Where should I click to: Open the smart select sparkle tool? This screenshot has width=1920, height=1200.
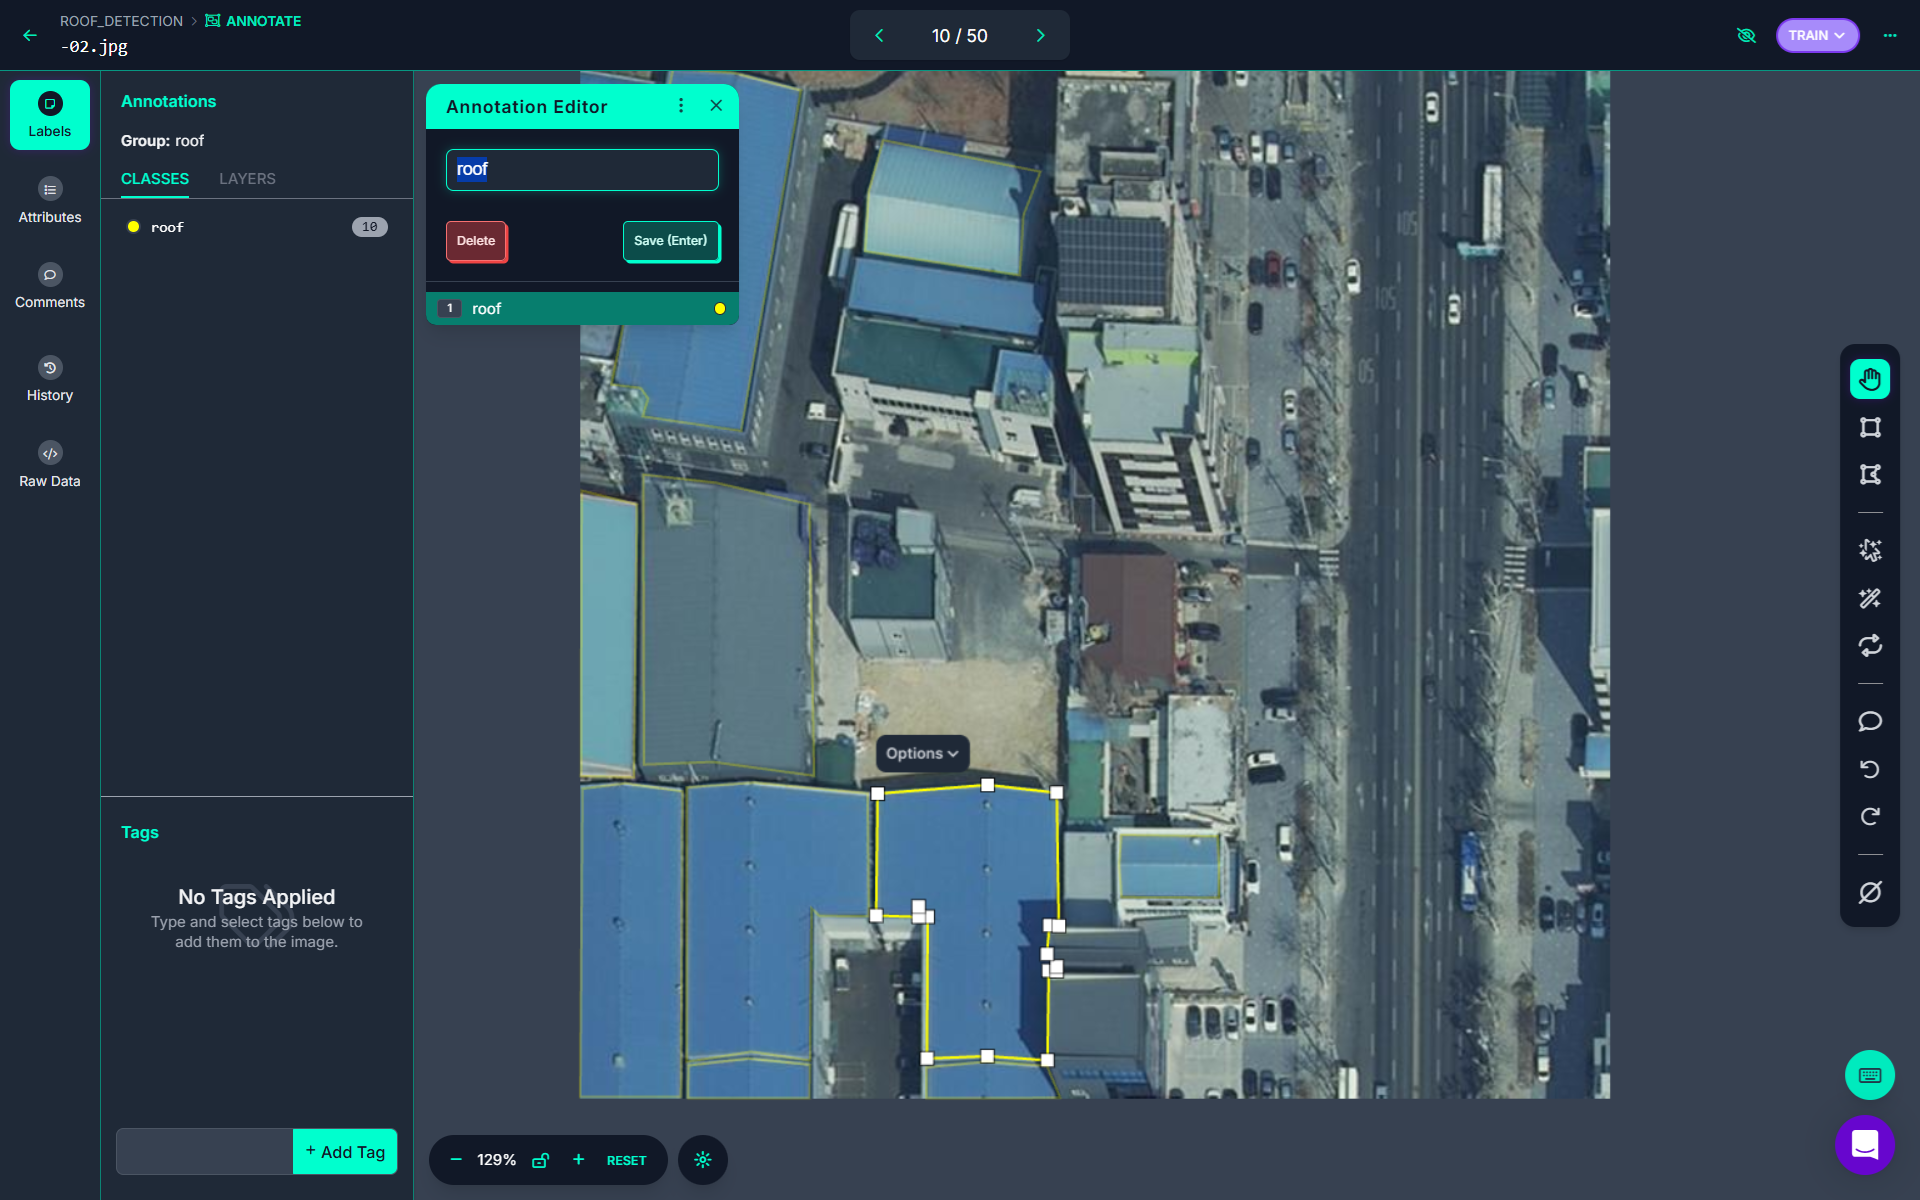(x=1869, y=550)
